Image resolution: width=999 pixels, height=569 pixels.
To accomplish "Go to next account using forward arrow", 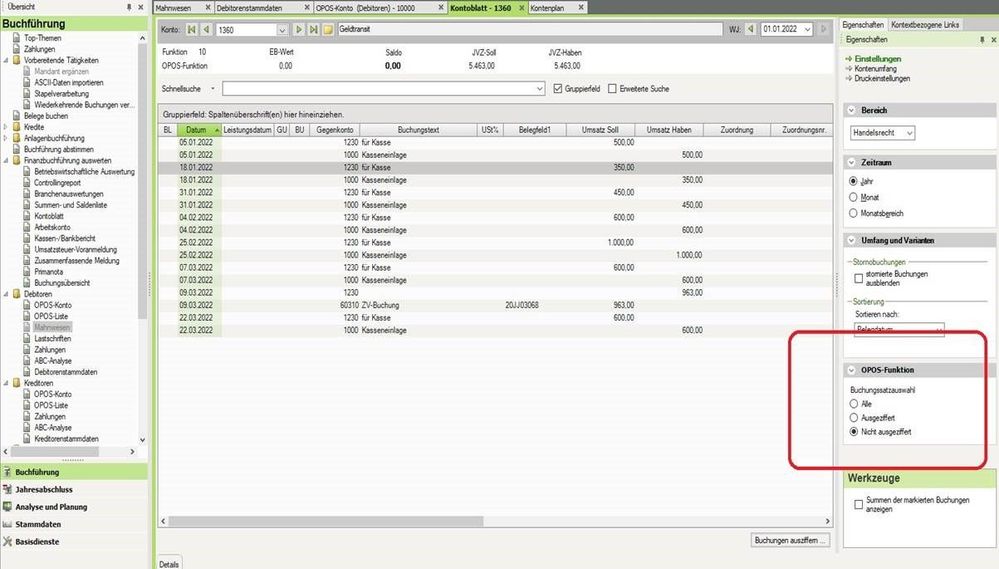I will point(298,31).
